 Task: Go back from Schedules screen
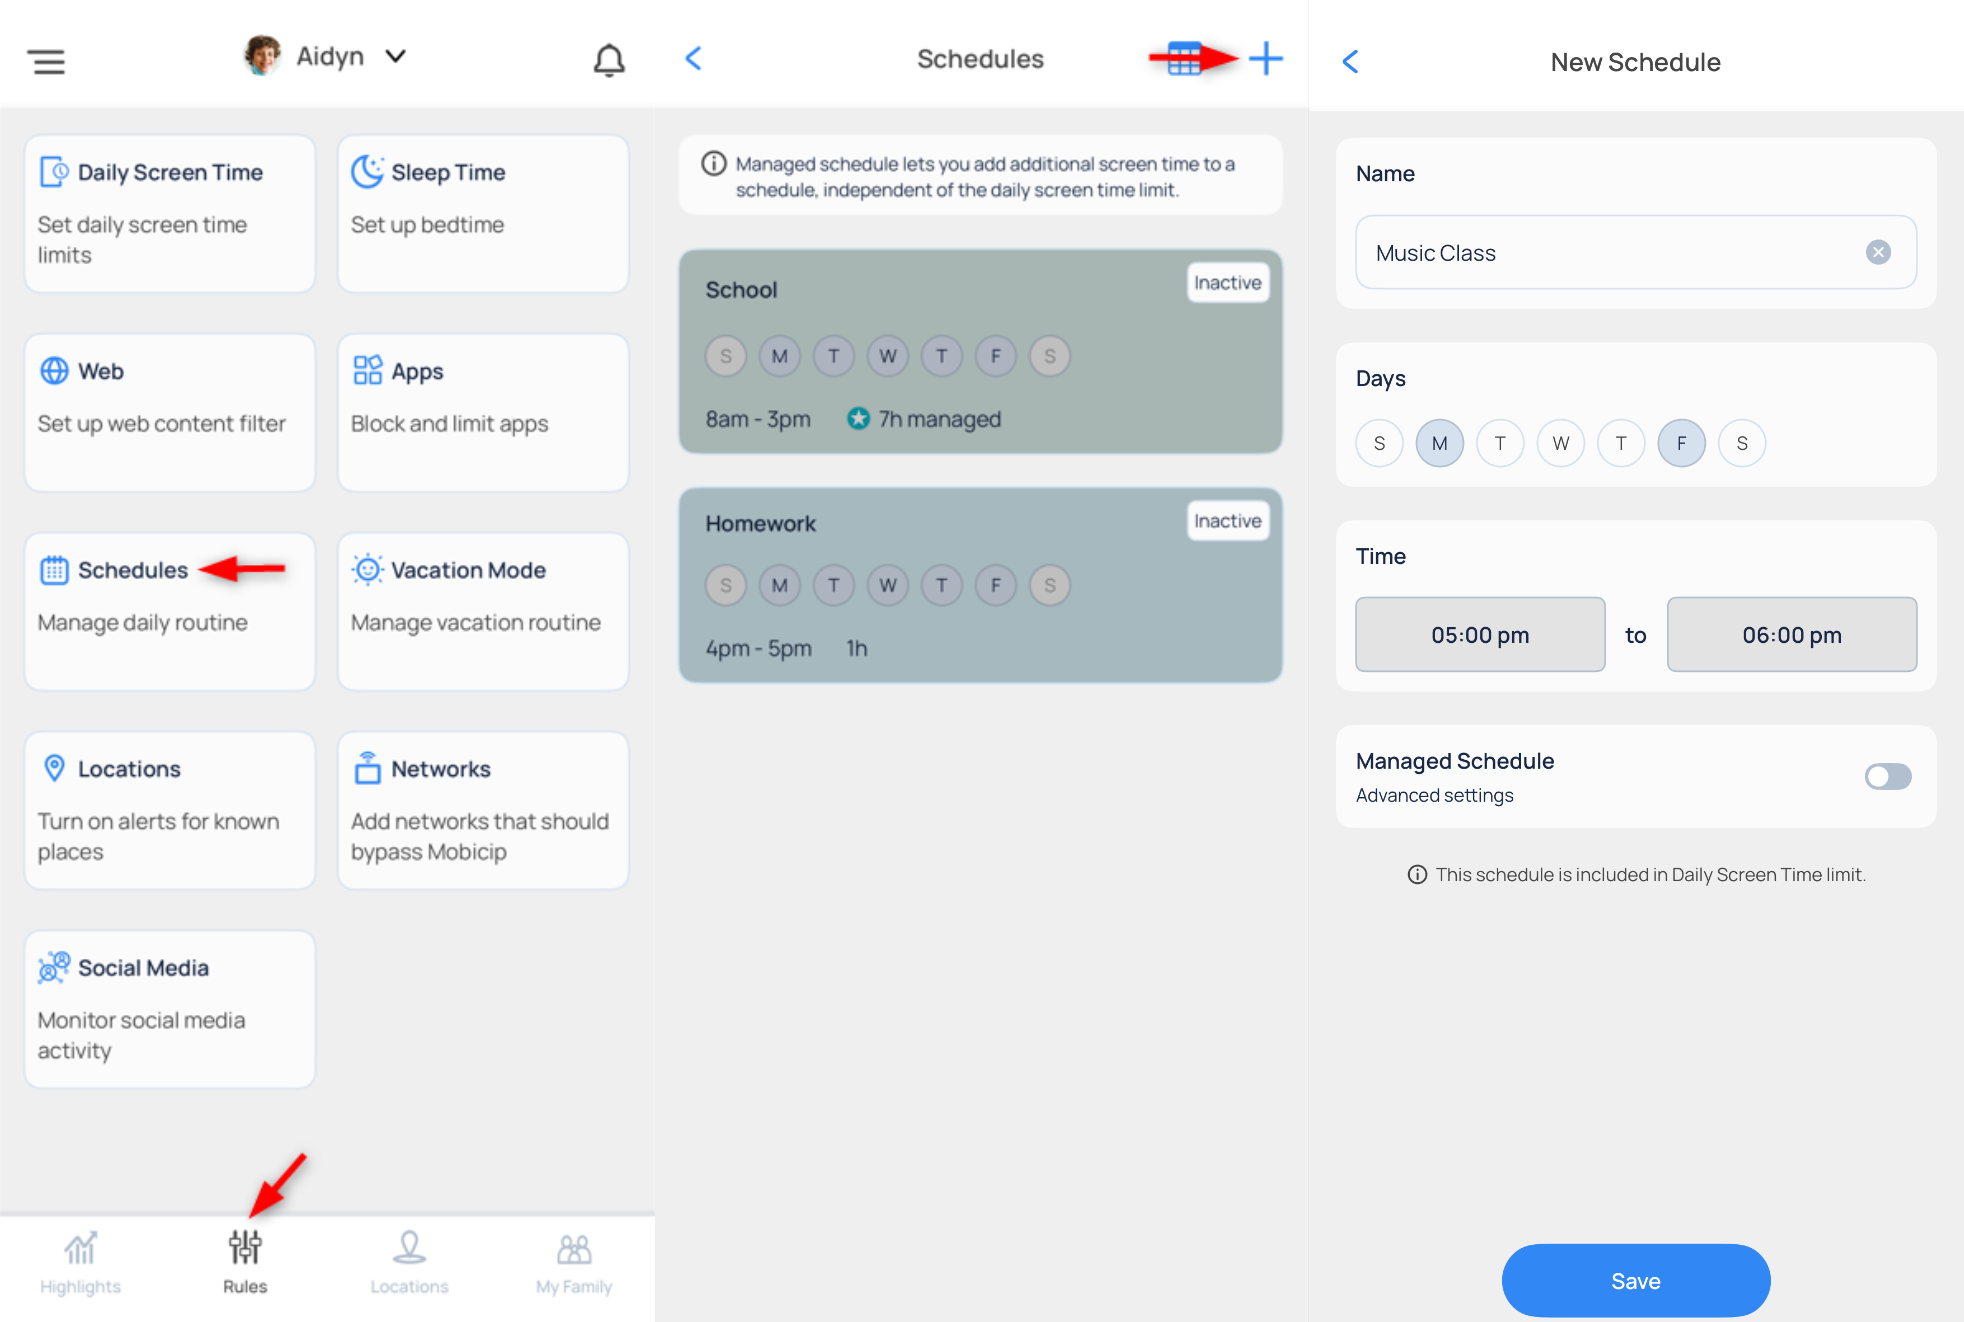click(x=694, y=58)
